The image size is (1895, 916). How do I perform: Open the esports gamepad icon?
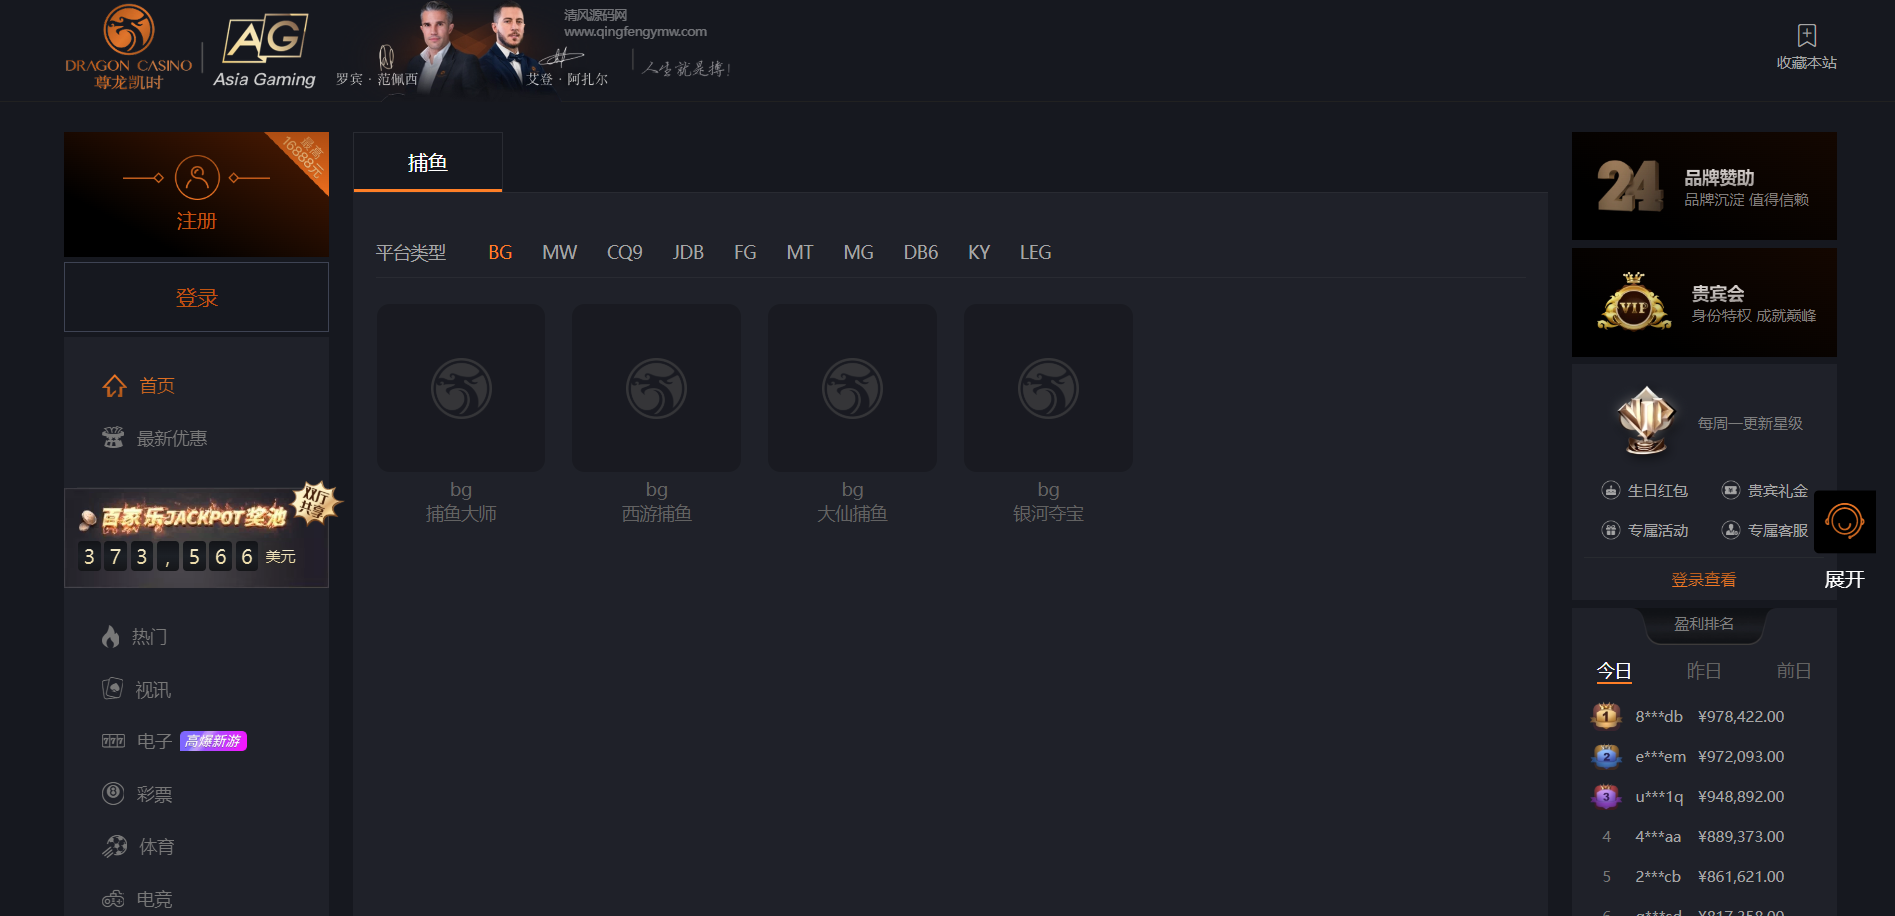click(x=113, y=899)
